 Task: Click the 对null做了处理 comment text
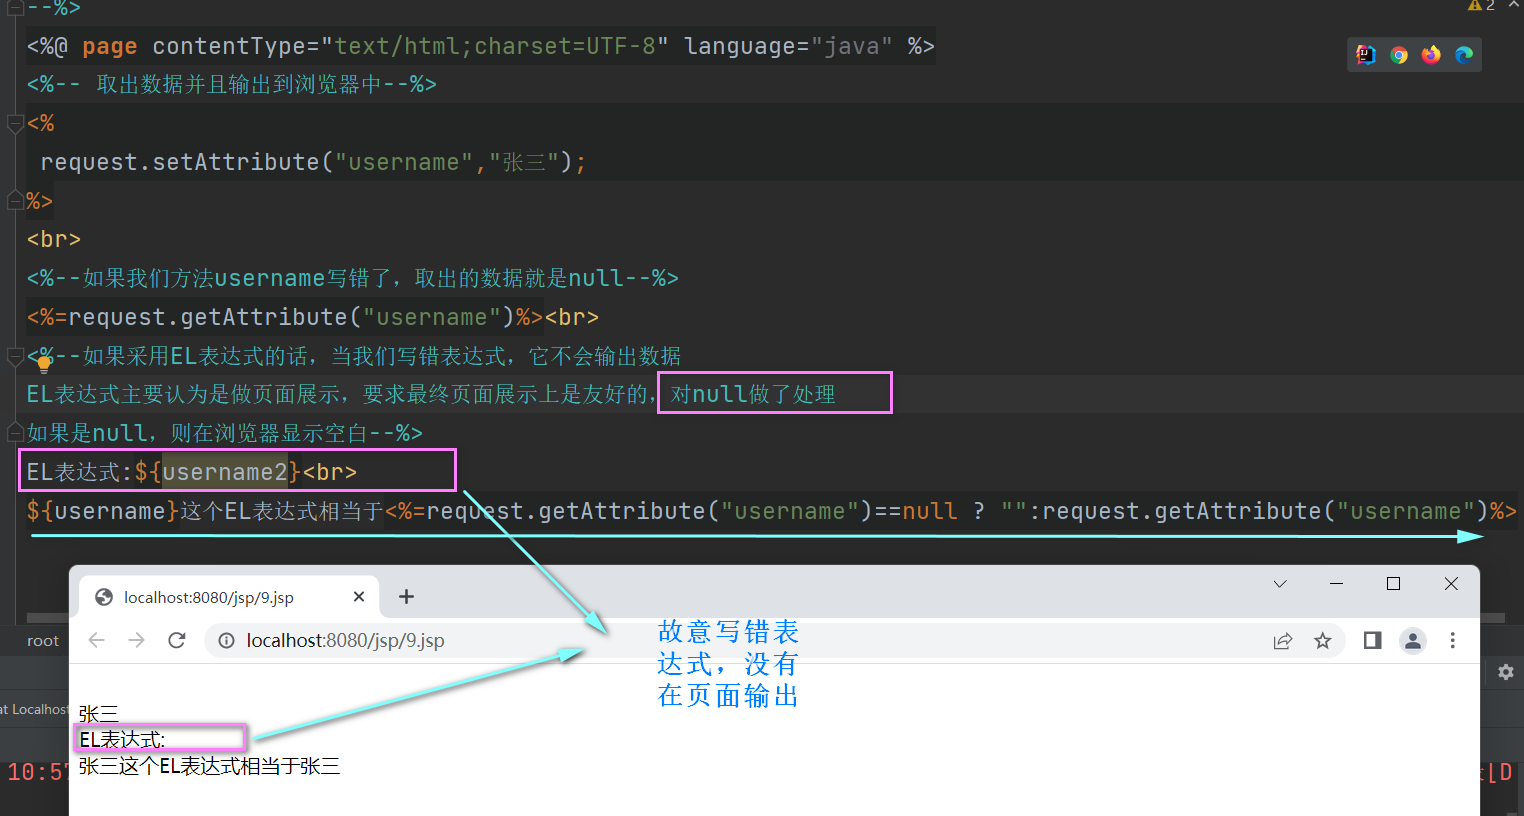click(753, 395)
